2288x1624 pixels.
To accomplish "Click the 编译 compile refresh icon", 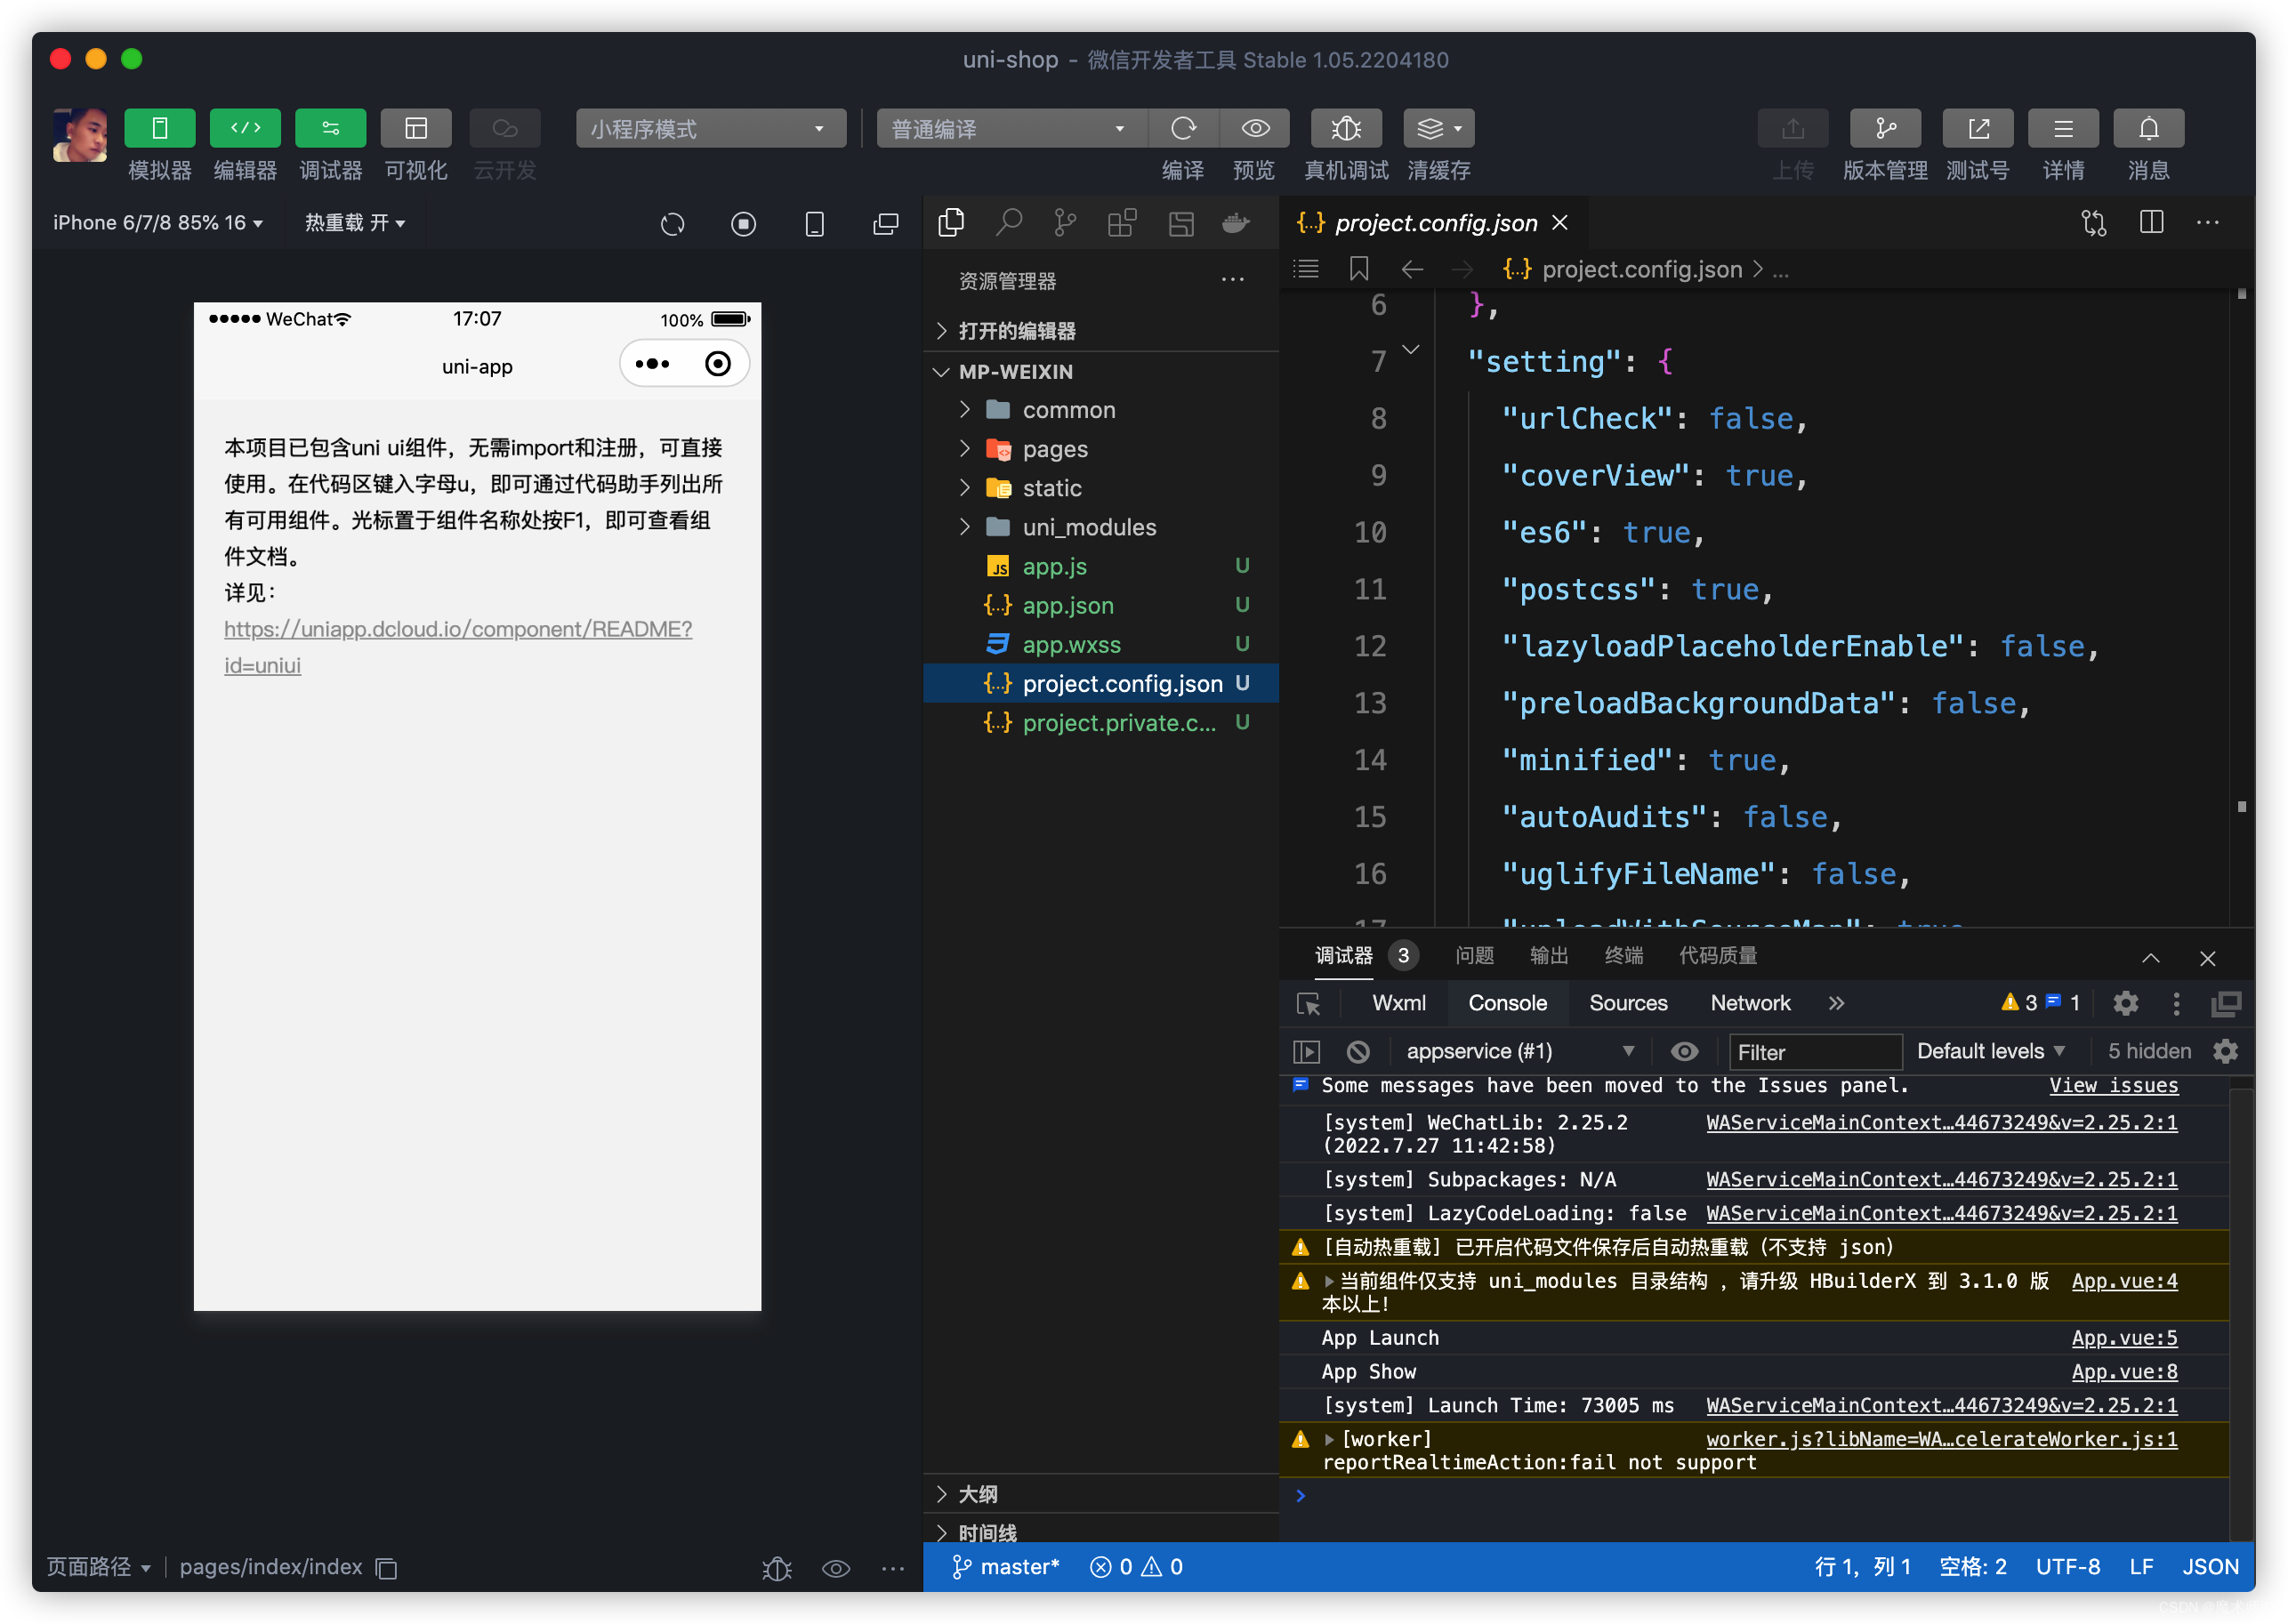I will pos(1183,128).
